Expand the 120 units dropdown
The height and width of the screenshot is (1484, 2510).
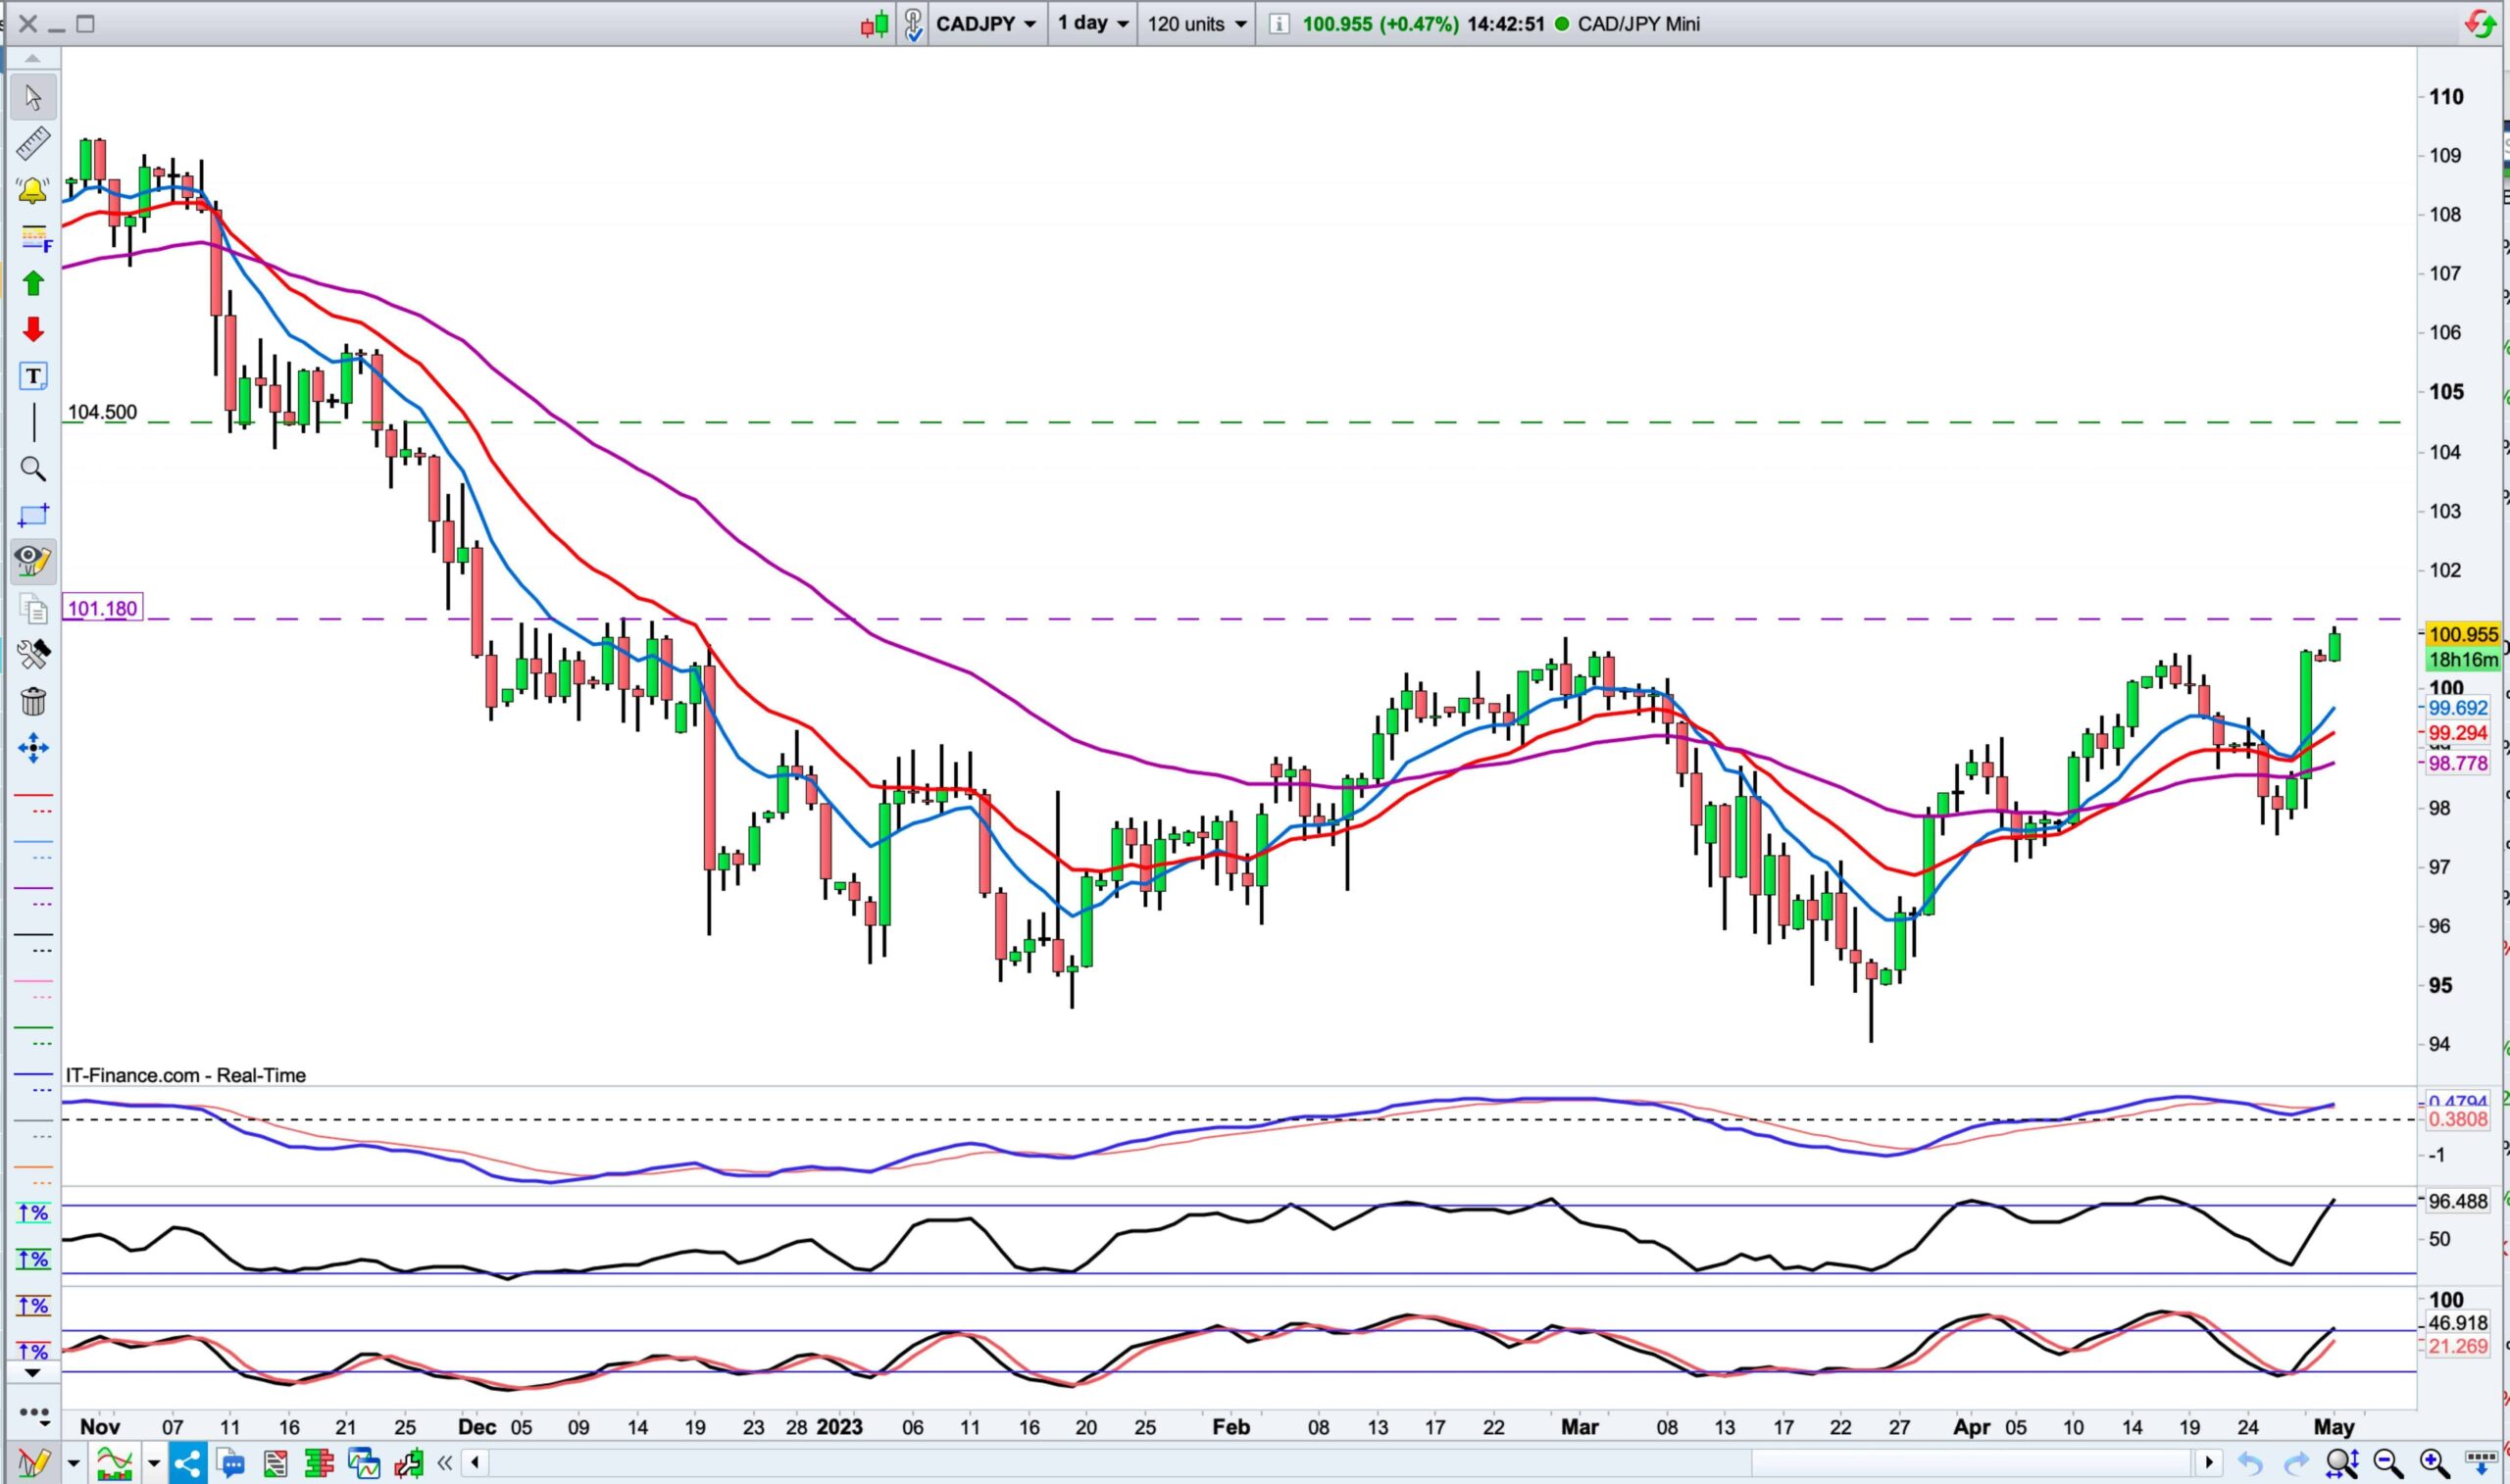coord(1196,24)
